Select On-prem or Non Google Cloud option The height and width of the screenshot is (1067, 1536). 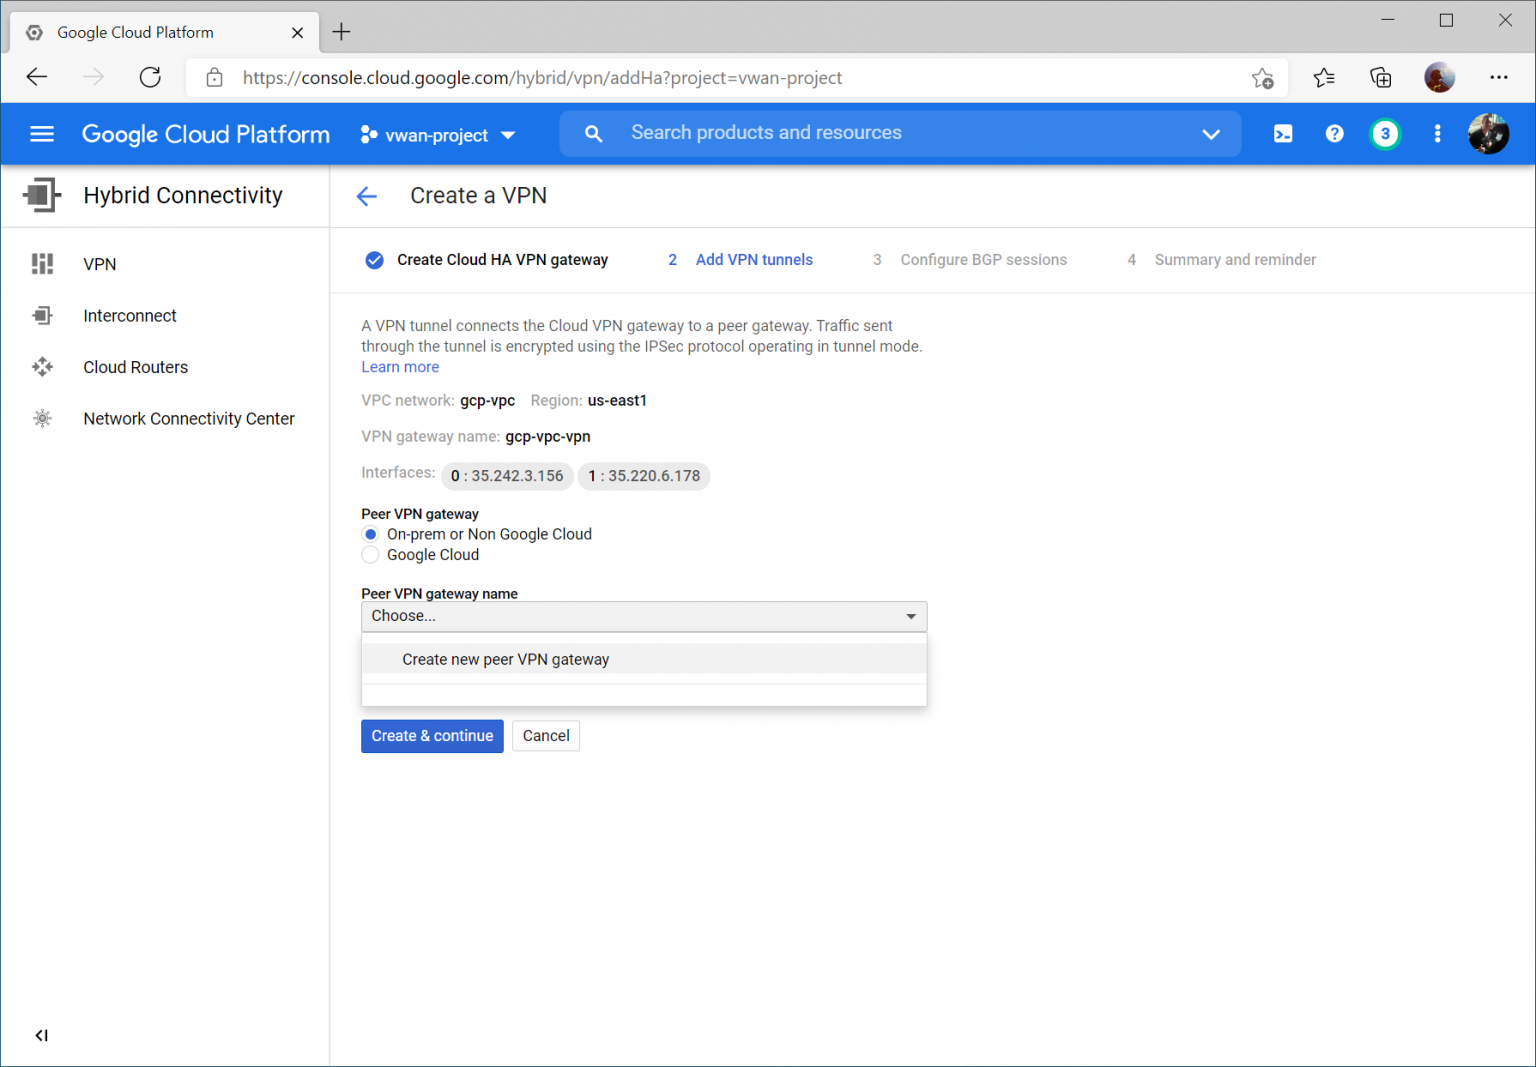[370, 534]
